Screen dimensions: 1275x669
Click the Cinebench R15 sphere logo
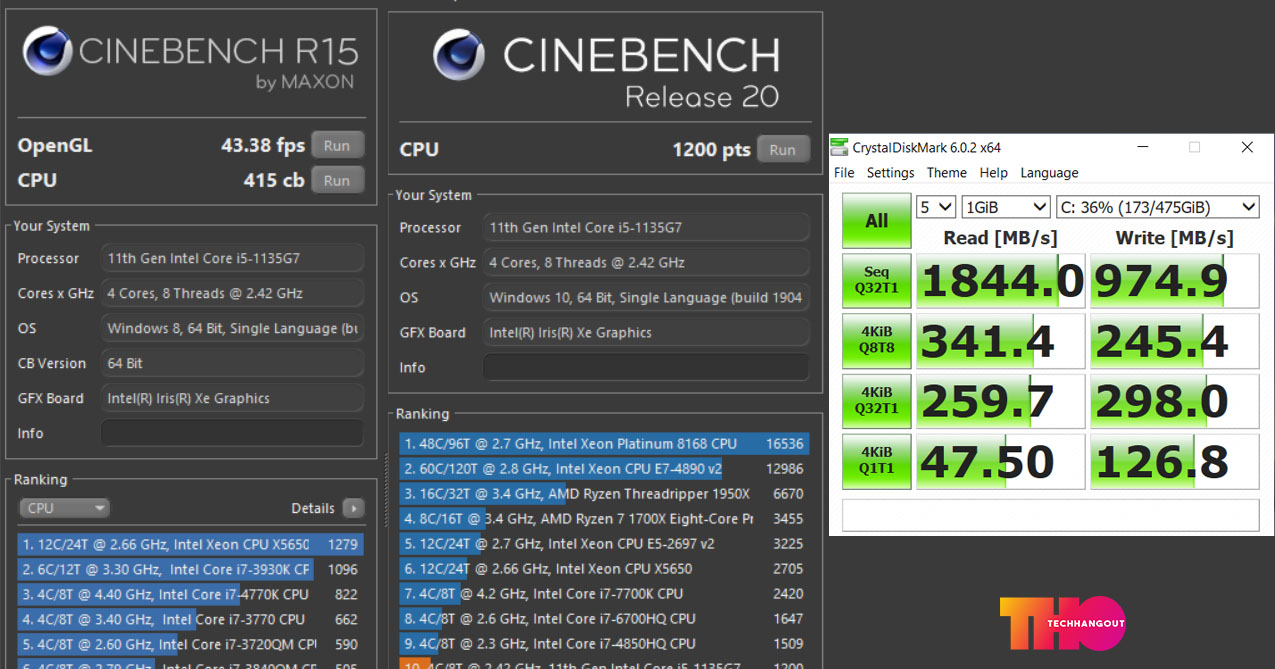tap(47, 52)
